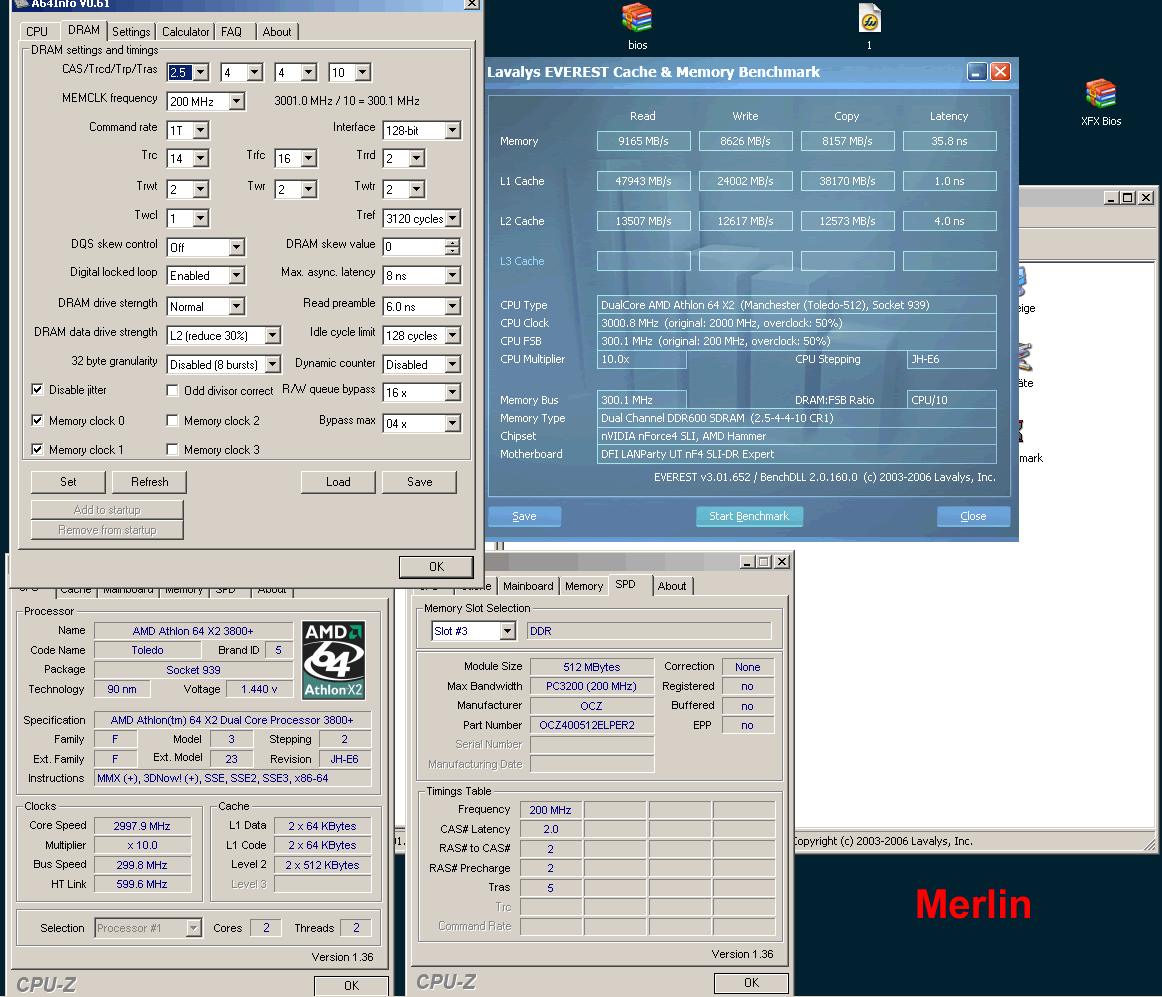Open the Idle cycle limit 128 cycles dropdown
1162x997 pixels.
click(452, 336)
